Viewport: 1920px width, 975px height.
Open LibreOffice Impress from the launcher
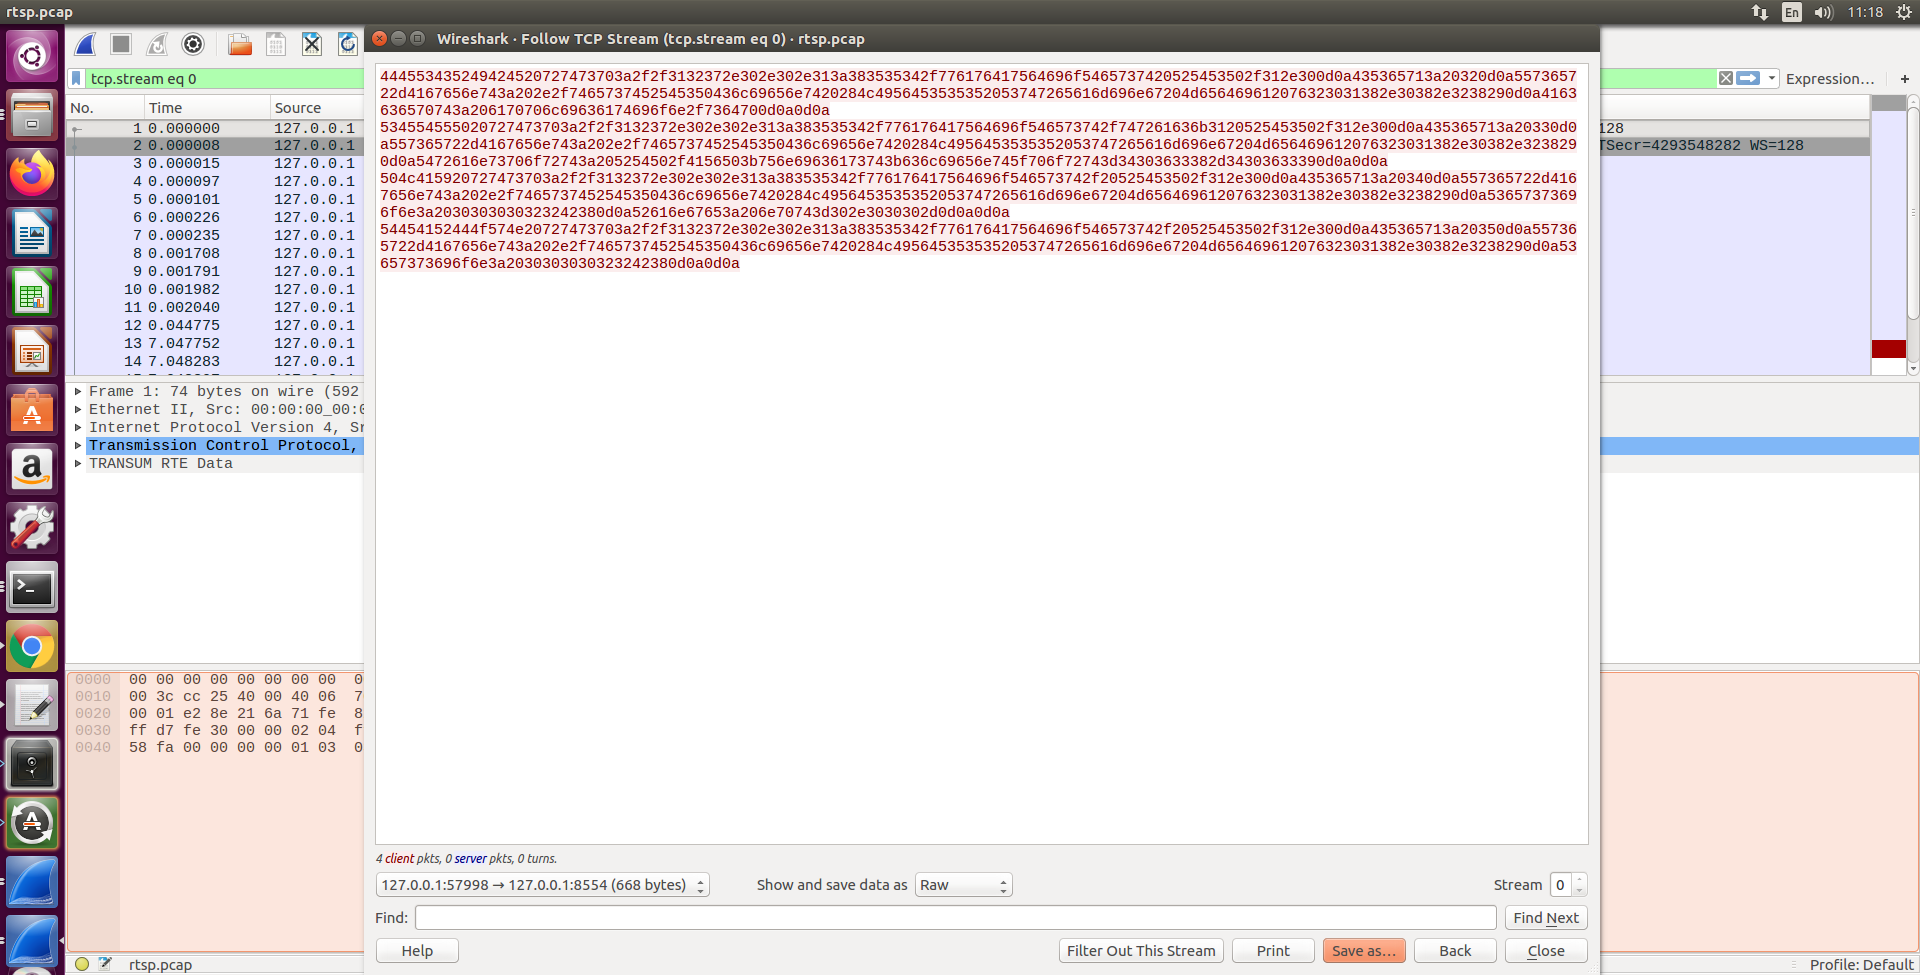[32, 351]
